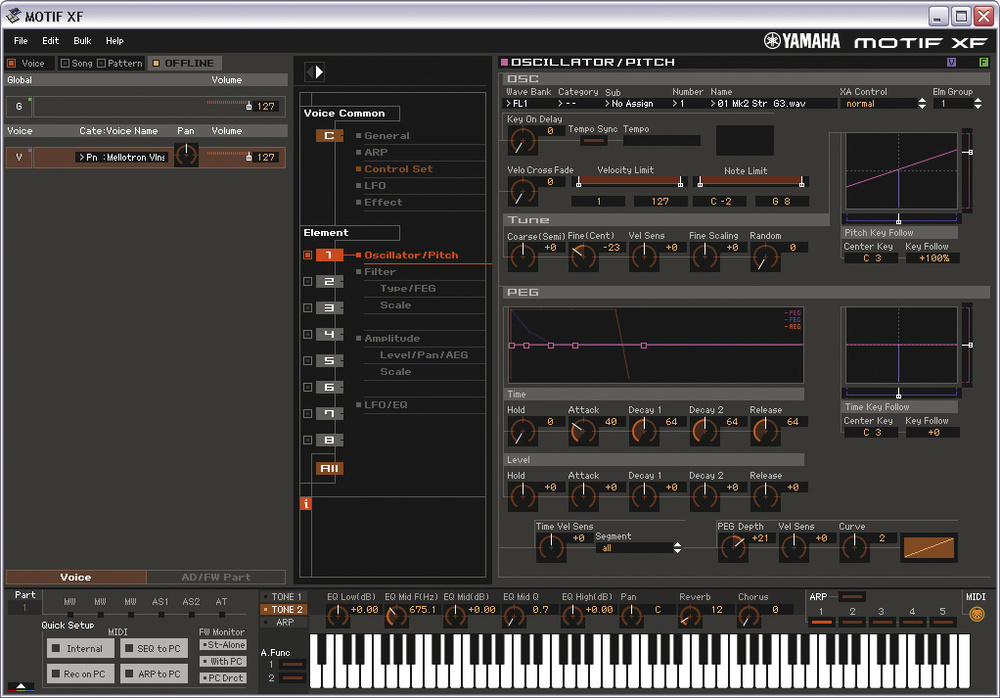1000x698 pixels.
Task: Click the PEG Curve shape thumbnail
Action: pyautogui.click(x=929, y=548)
